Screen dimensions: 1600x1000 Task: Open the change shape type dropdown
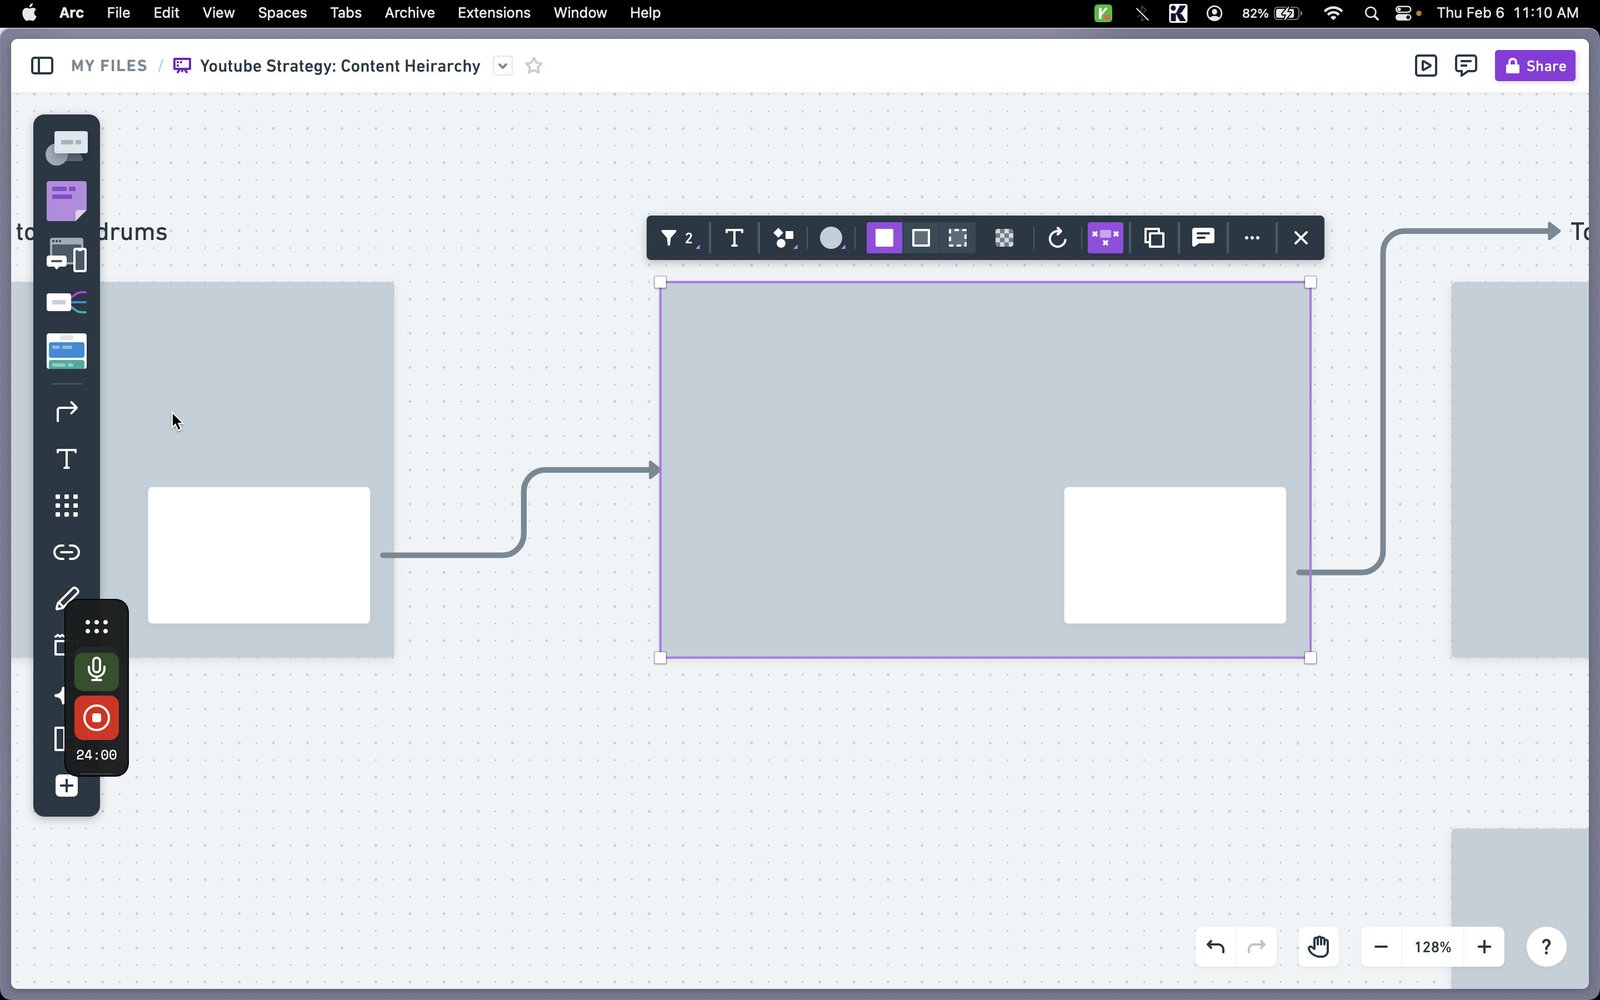point(784,238)
